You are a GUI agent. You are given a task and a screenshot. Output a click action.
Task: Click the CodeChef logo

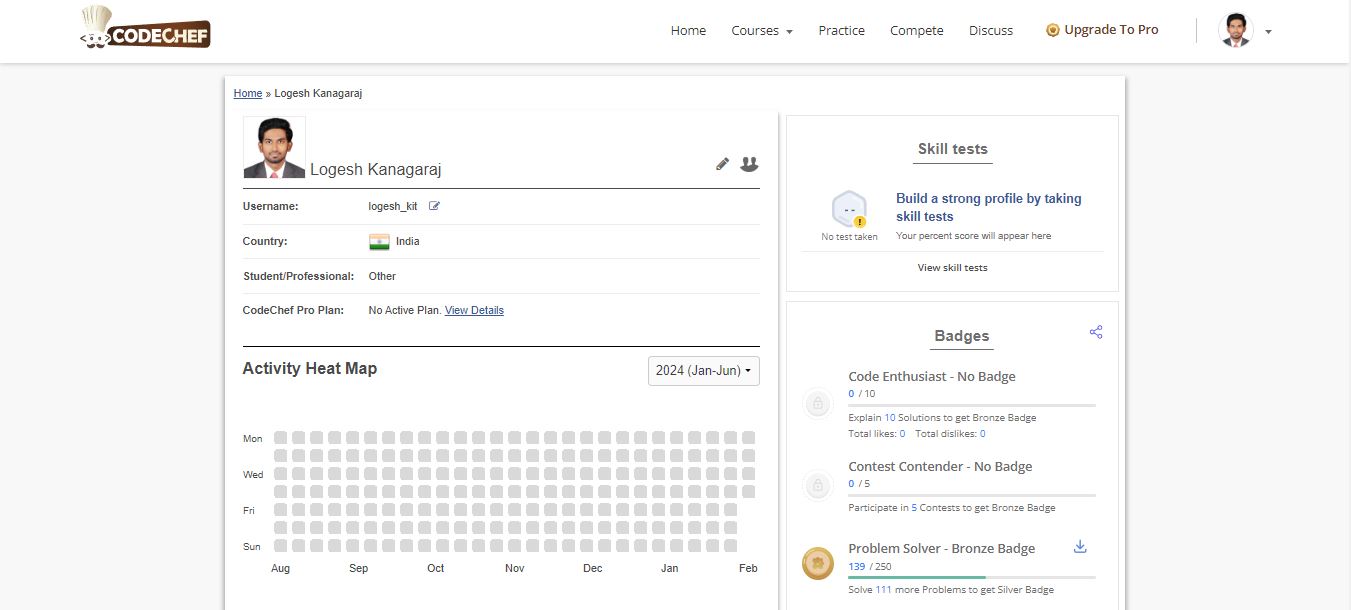[146, 28]
